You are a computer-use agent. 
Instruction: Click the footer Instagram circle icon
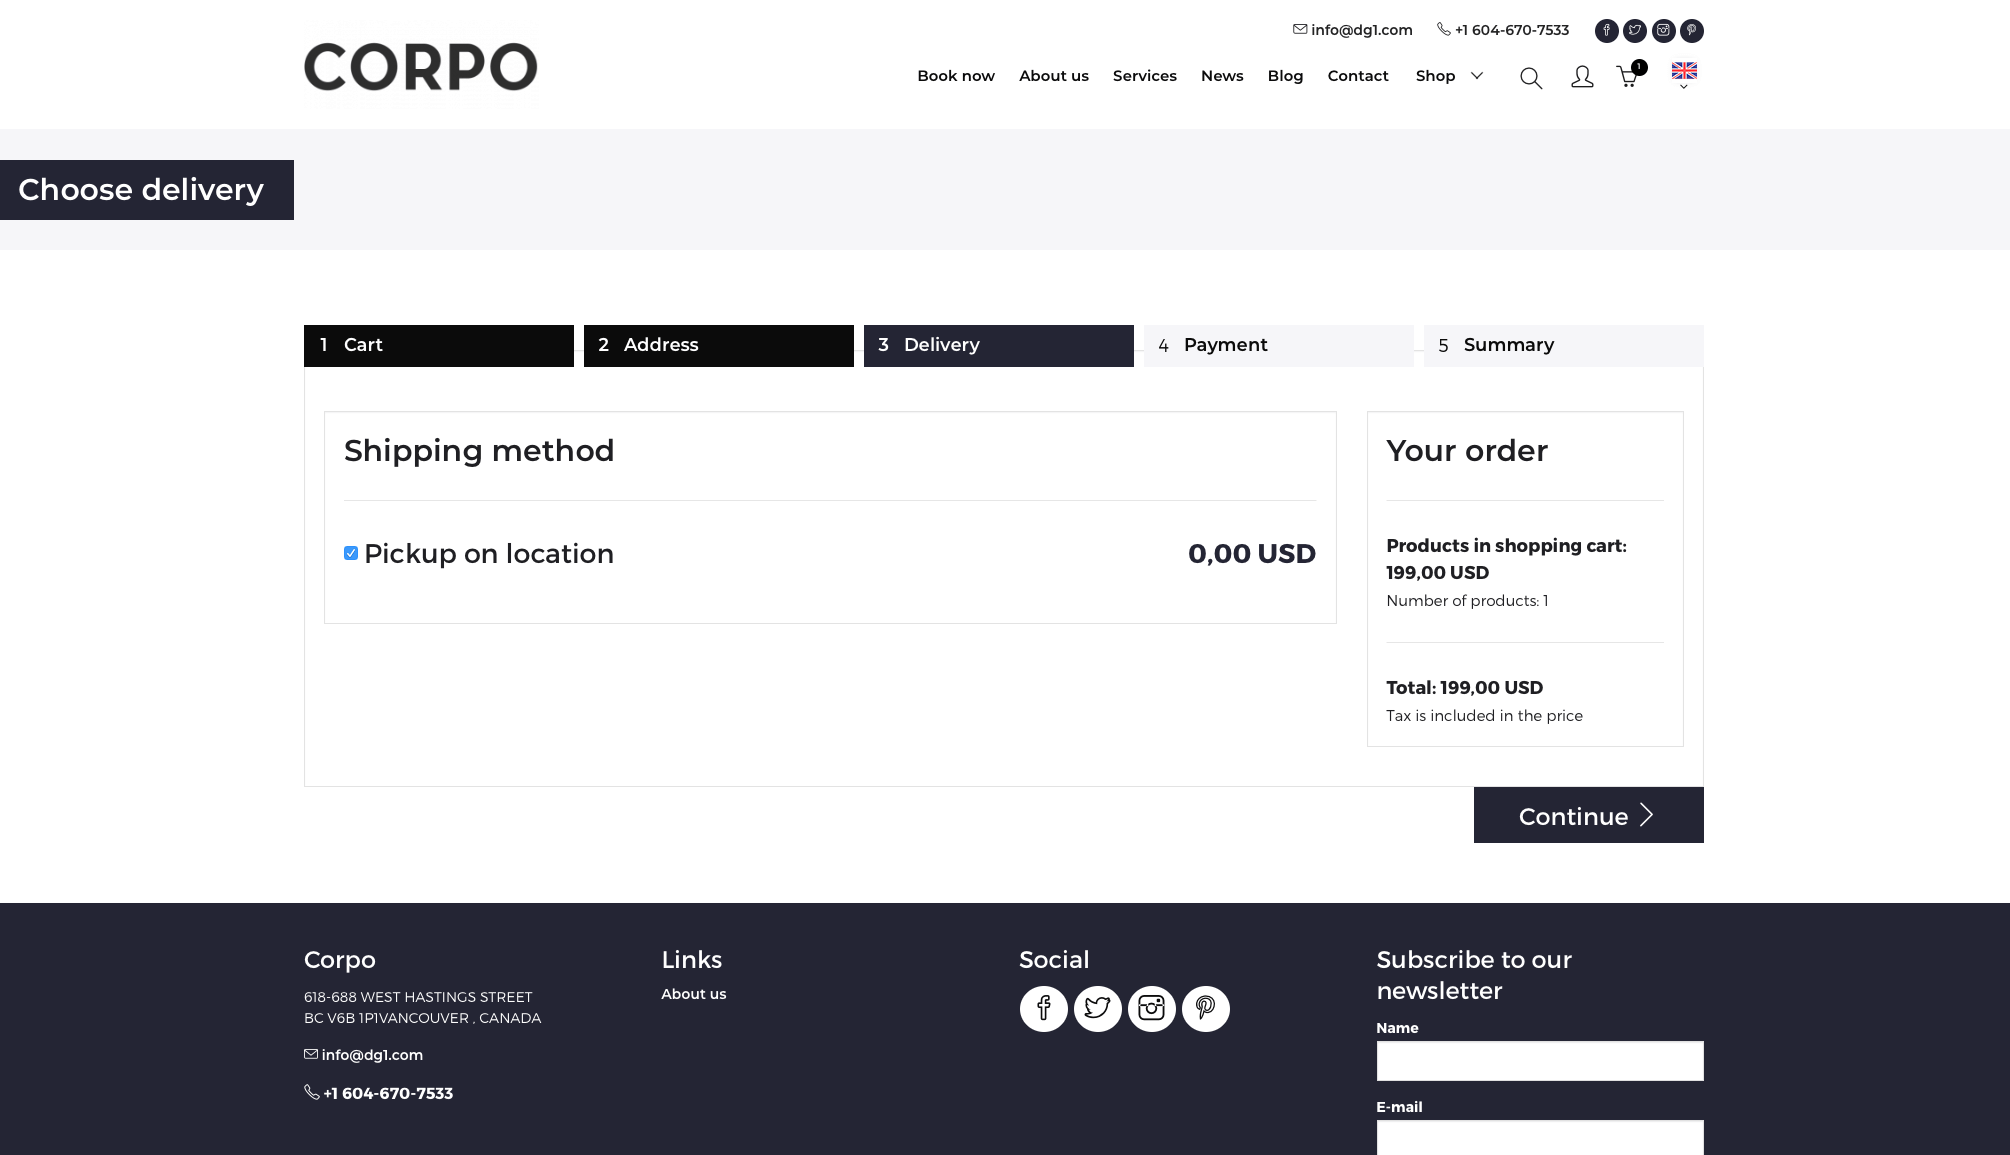(1151, 1008)
